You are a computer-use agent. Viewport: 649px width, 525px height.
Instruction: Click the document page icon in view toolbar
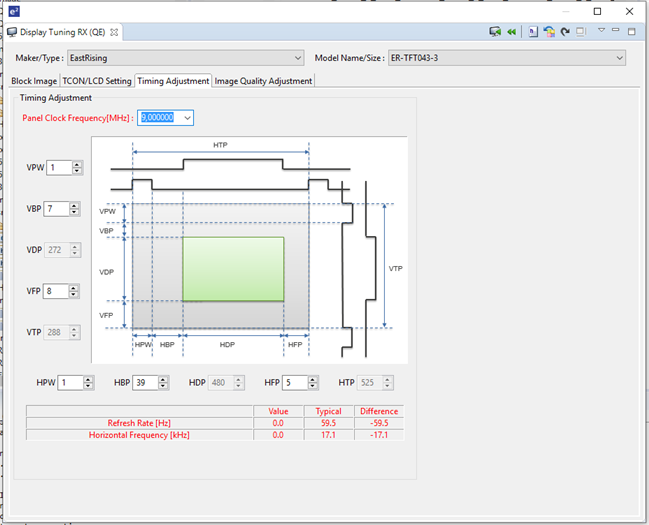pyautogui.click(x=534, y=32)
